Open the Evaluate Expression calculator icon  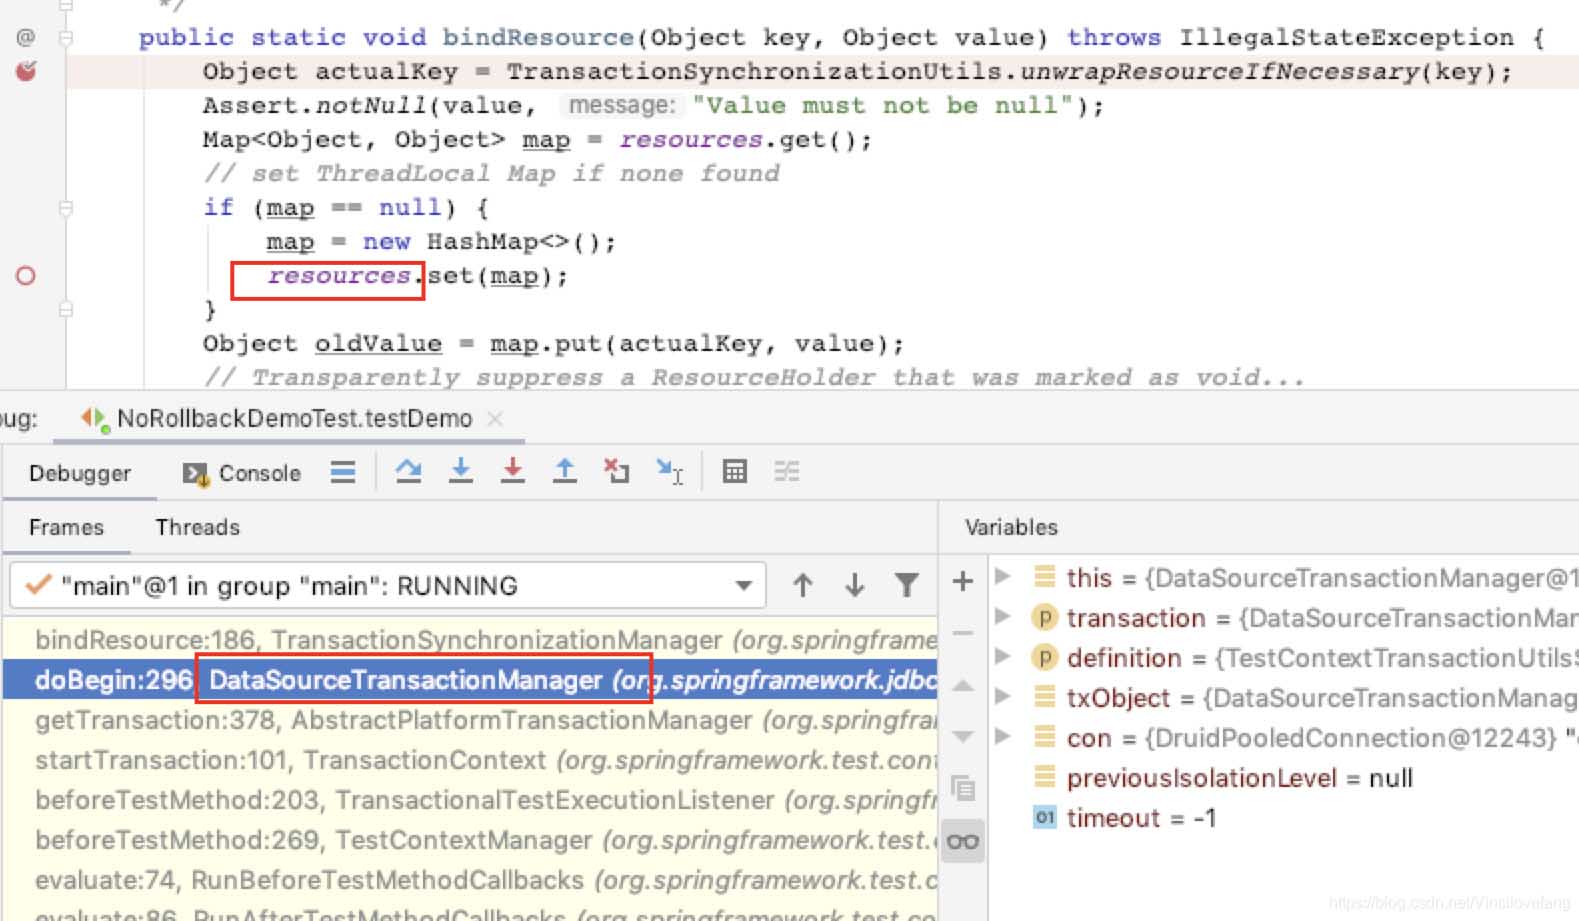coord(735,471)
